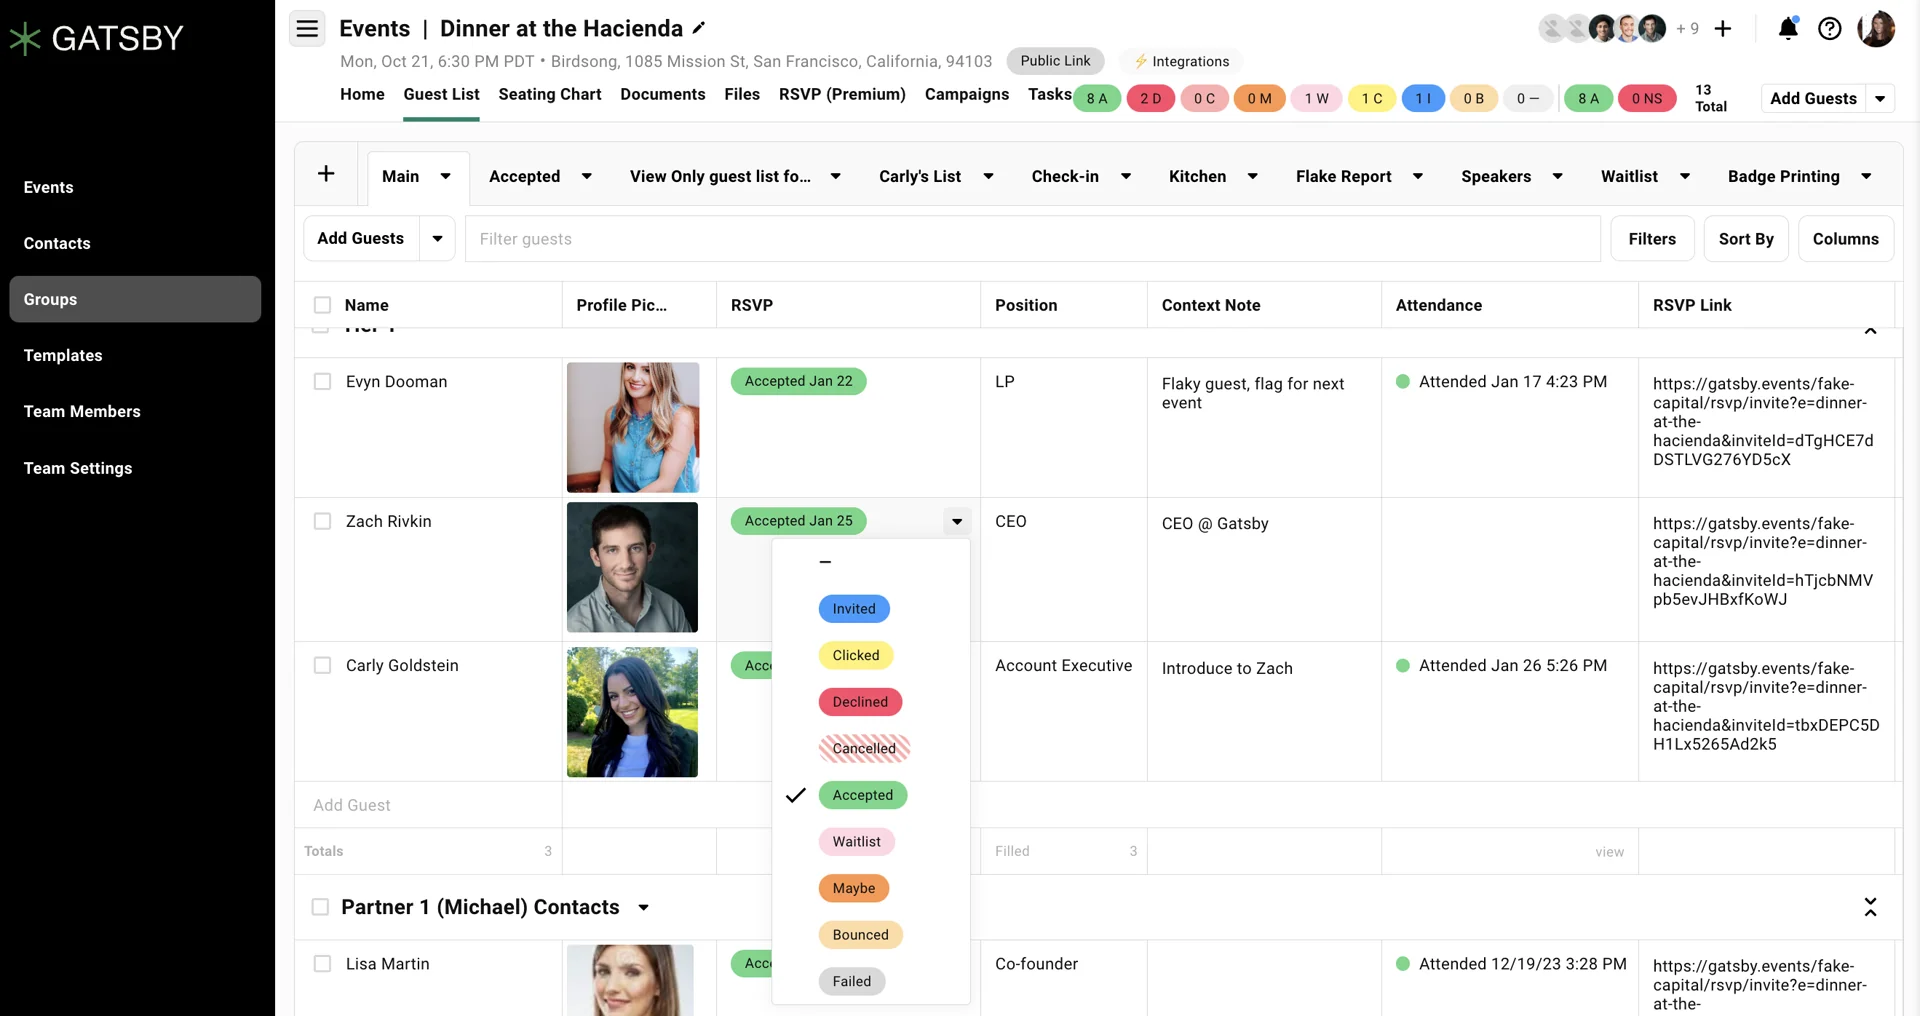This screenshot has height=1016, width=1920.
Task: Open Evyn Dooman's profile picture
Action: (x=633, y=427)
